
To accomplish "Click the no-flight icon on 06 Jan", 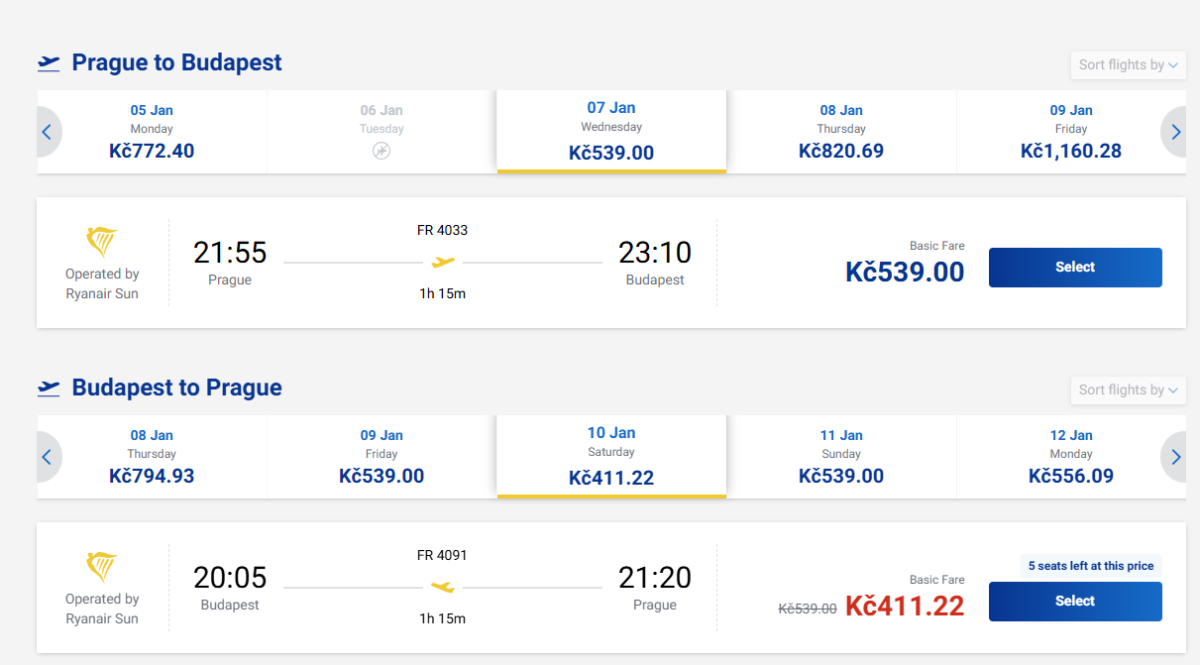I will pyautogui.click(x=381, y=151).
